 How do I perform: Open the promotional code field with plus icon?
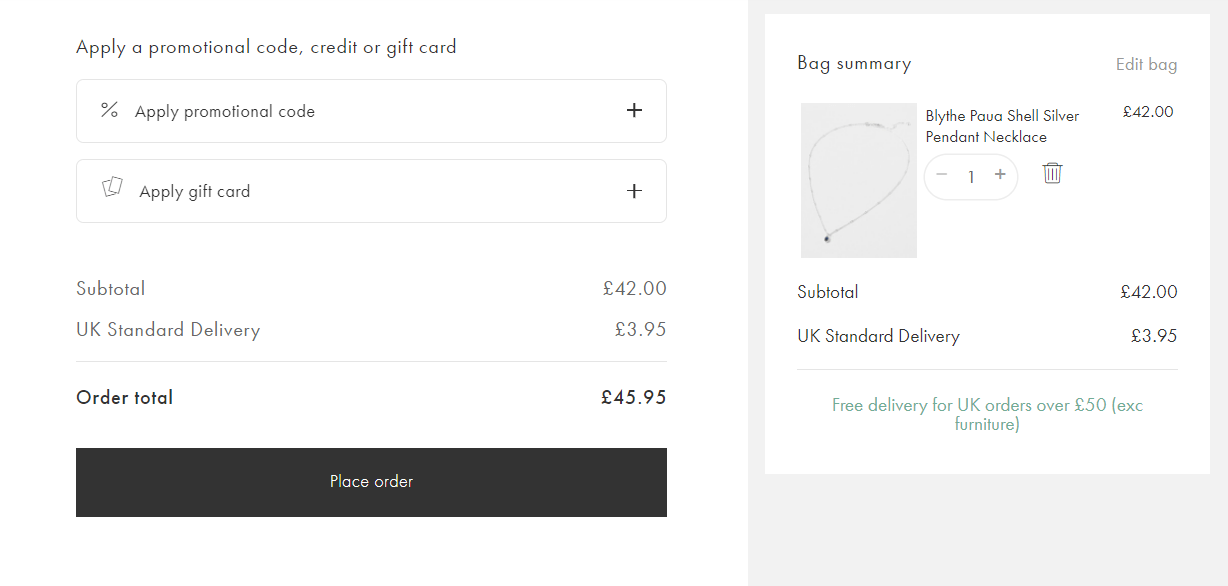634,111
